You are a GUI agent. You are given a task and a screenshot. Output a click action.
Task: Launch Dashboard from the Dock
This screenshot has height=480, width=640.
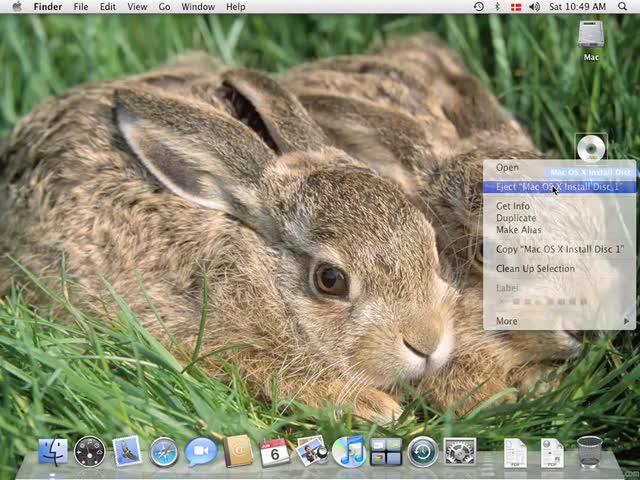(89, 452)
